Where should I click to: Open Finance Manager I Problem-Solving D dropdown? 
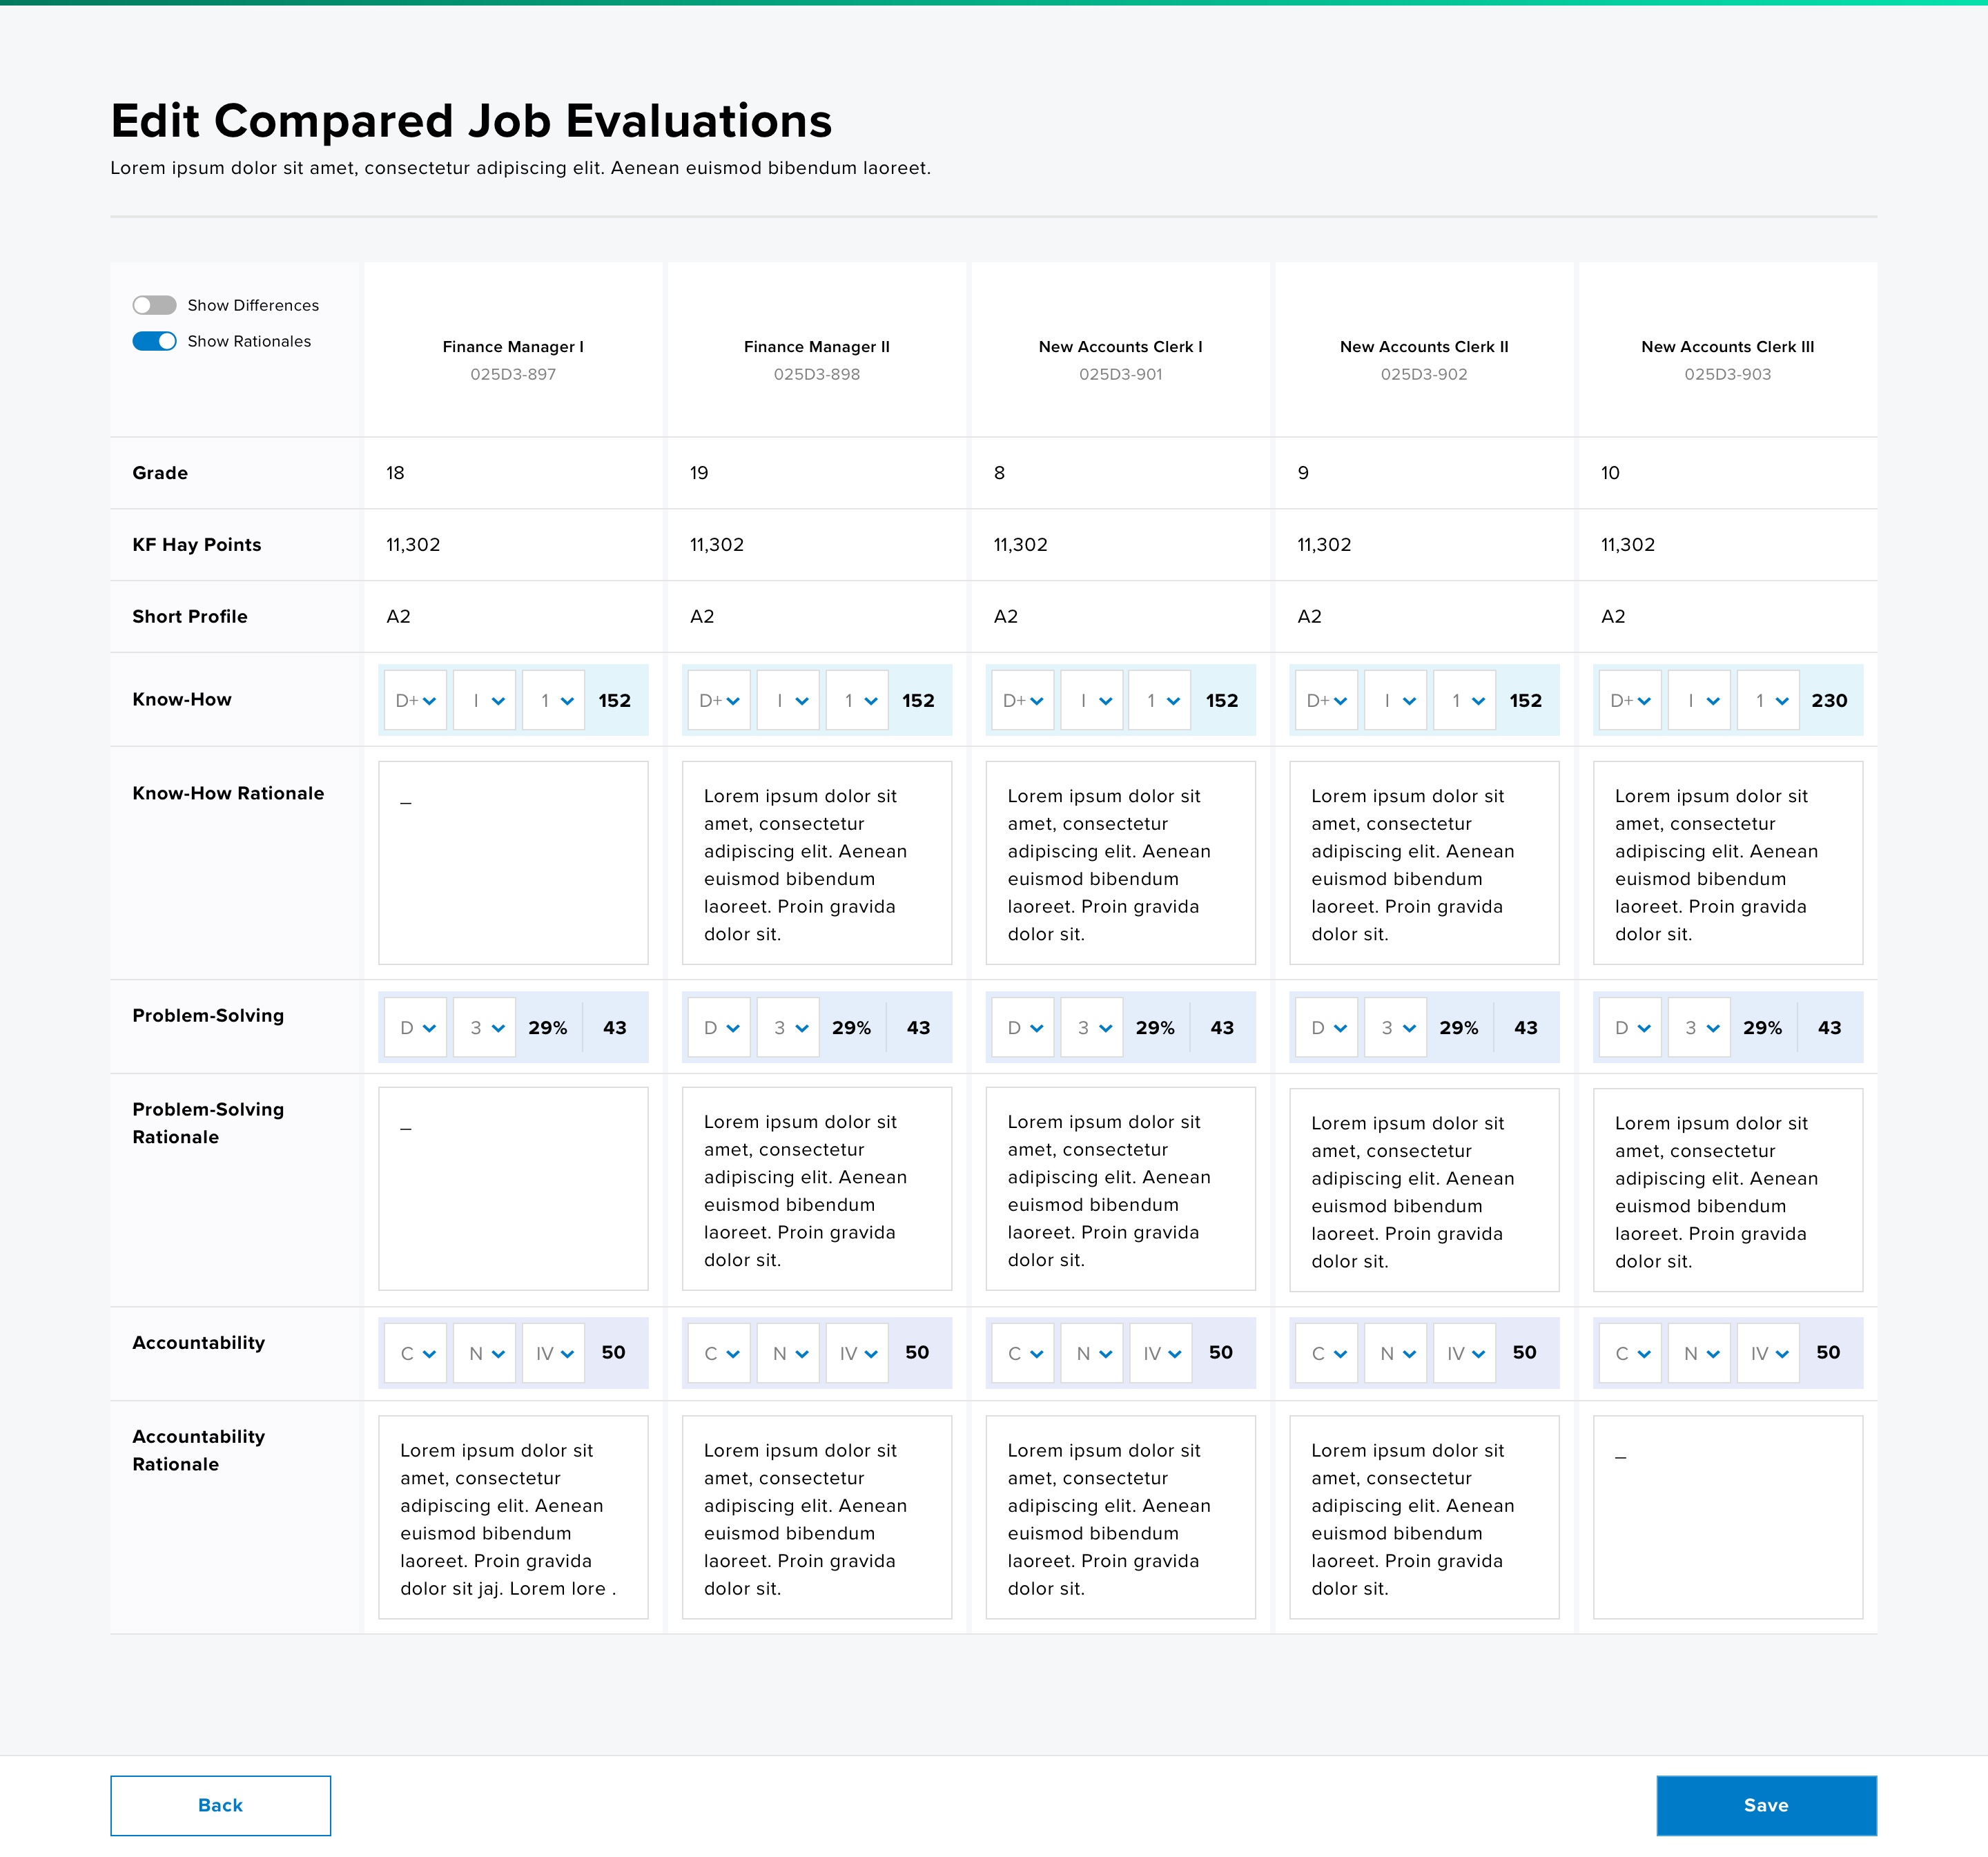tap(415, 1027)
